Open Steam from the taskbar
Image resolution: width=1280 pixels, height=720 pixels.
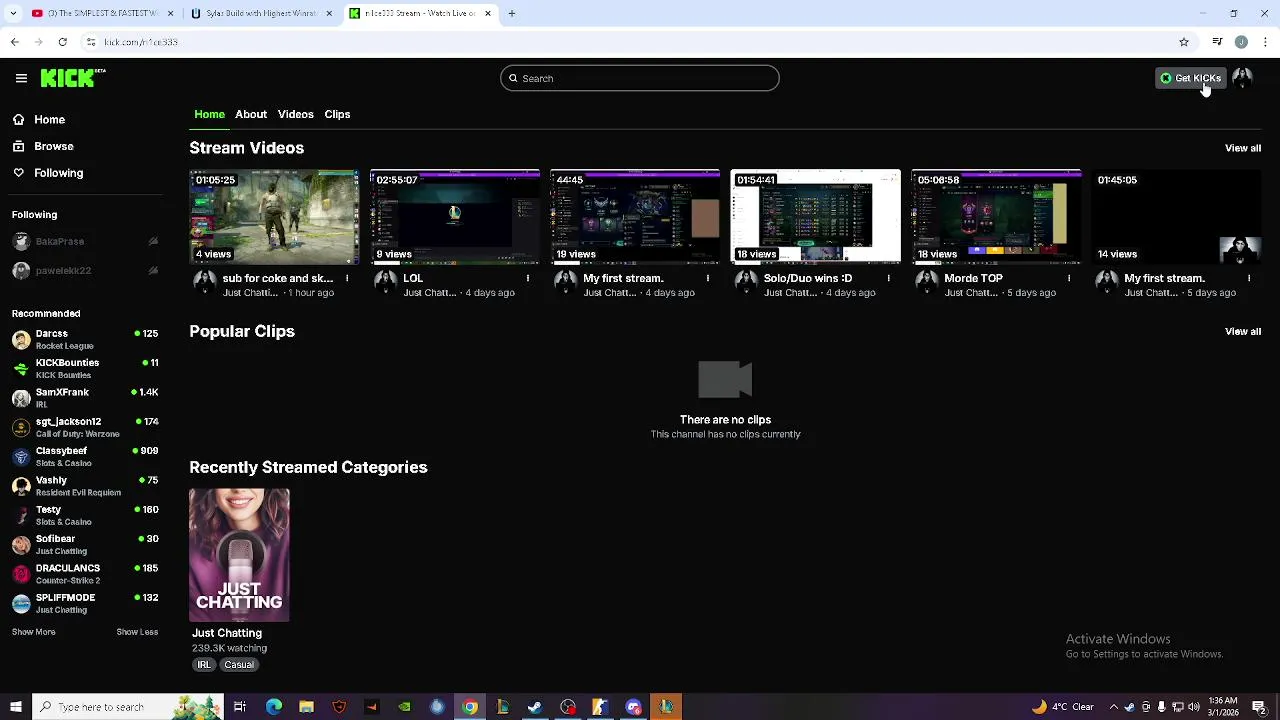535,707
